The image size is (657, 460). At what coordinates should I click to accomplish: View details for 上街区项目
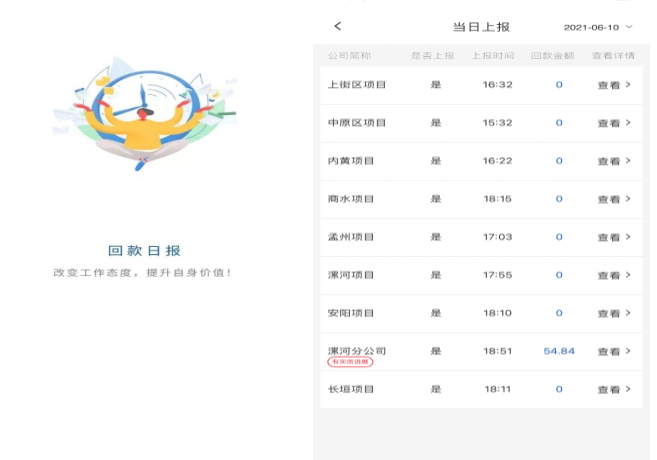pyautogui.click(x=613, y=85)
